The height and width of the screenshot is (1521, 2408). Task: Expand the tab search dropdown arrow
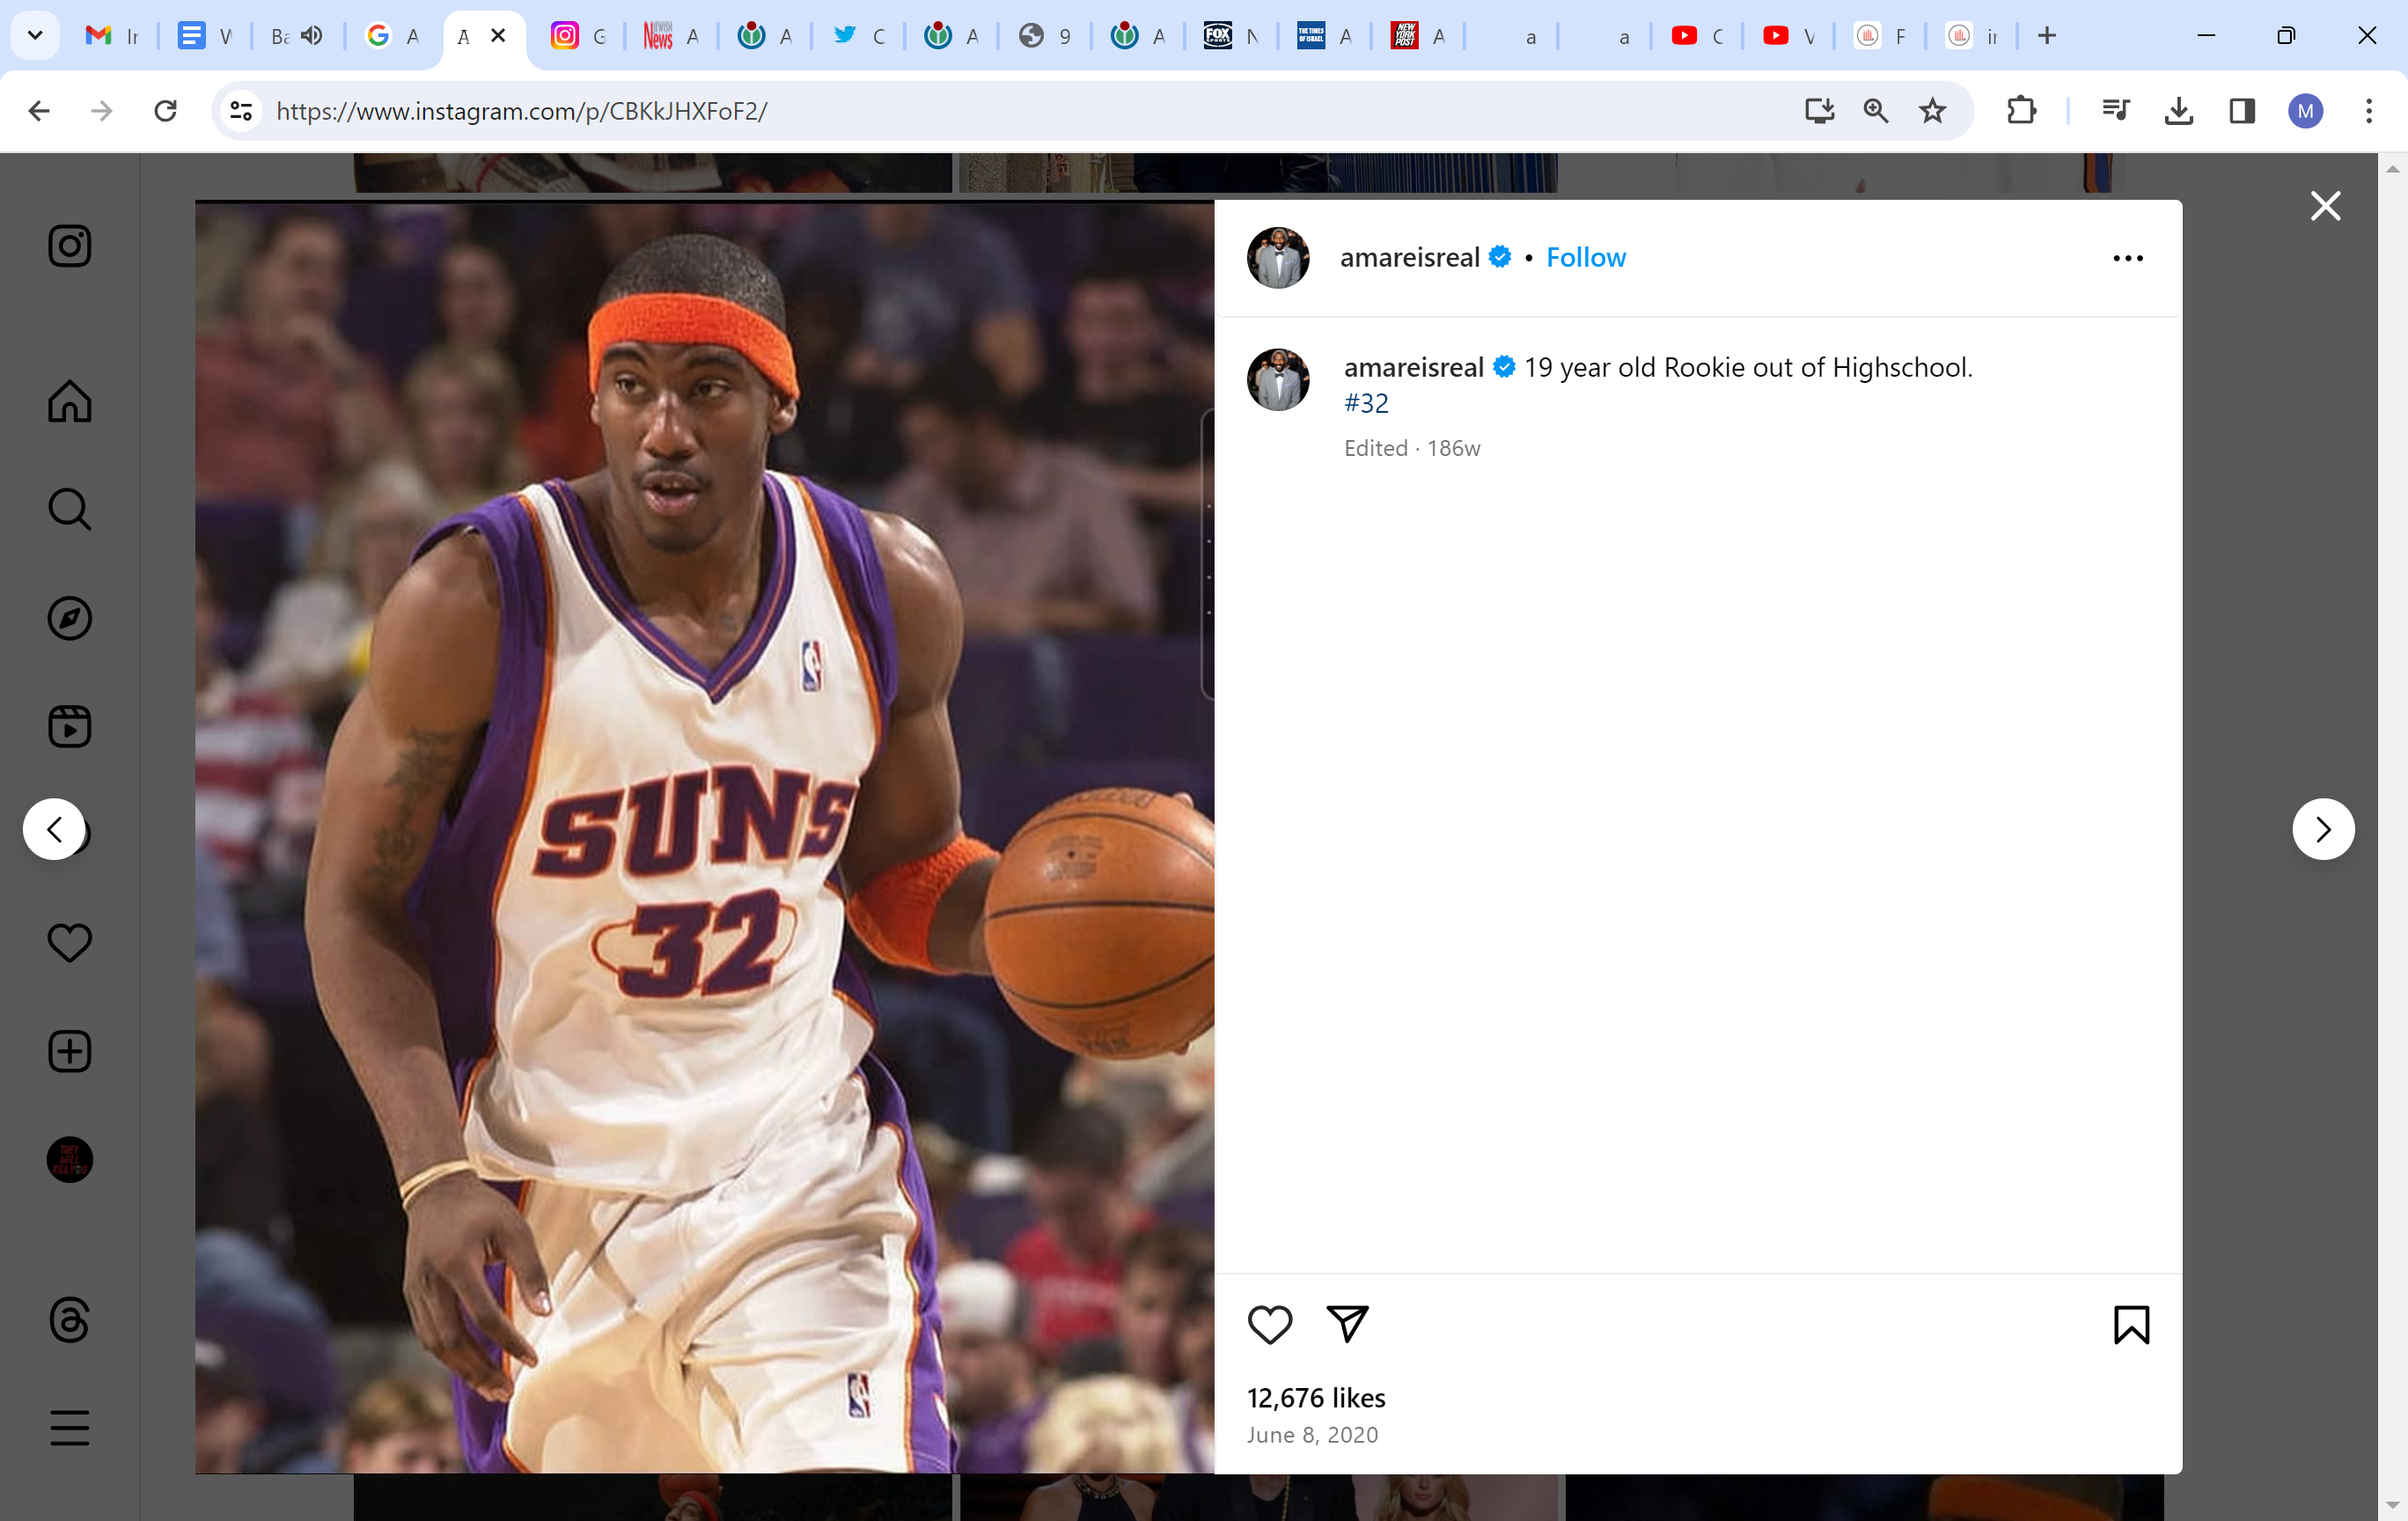pos(35,36)
